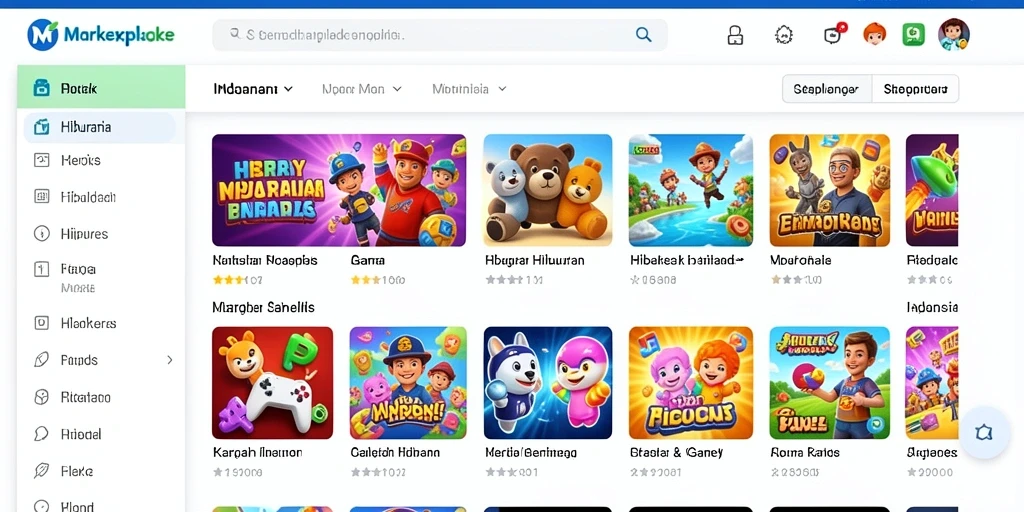
Task: Click the Margber Sahellis section heading
Action: [x=263, y=307]
